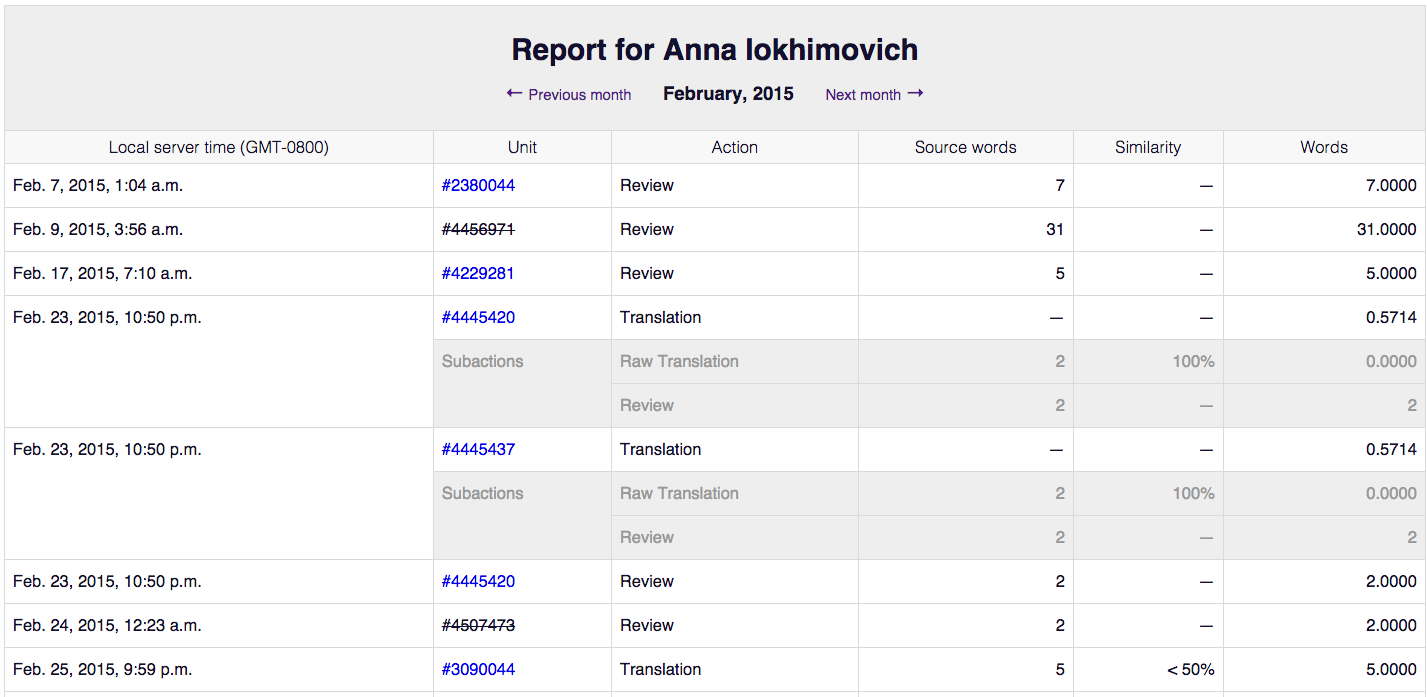Image resolution: width=1427 pixels, height=697 pixels.
Task: Click the Source words column header
Action: point(965,147)
